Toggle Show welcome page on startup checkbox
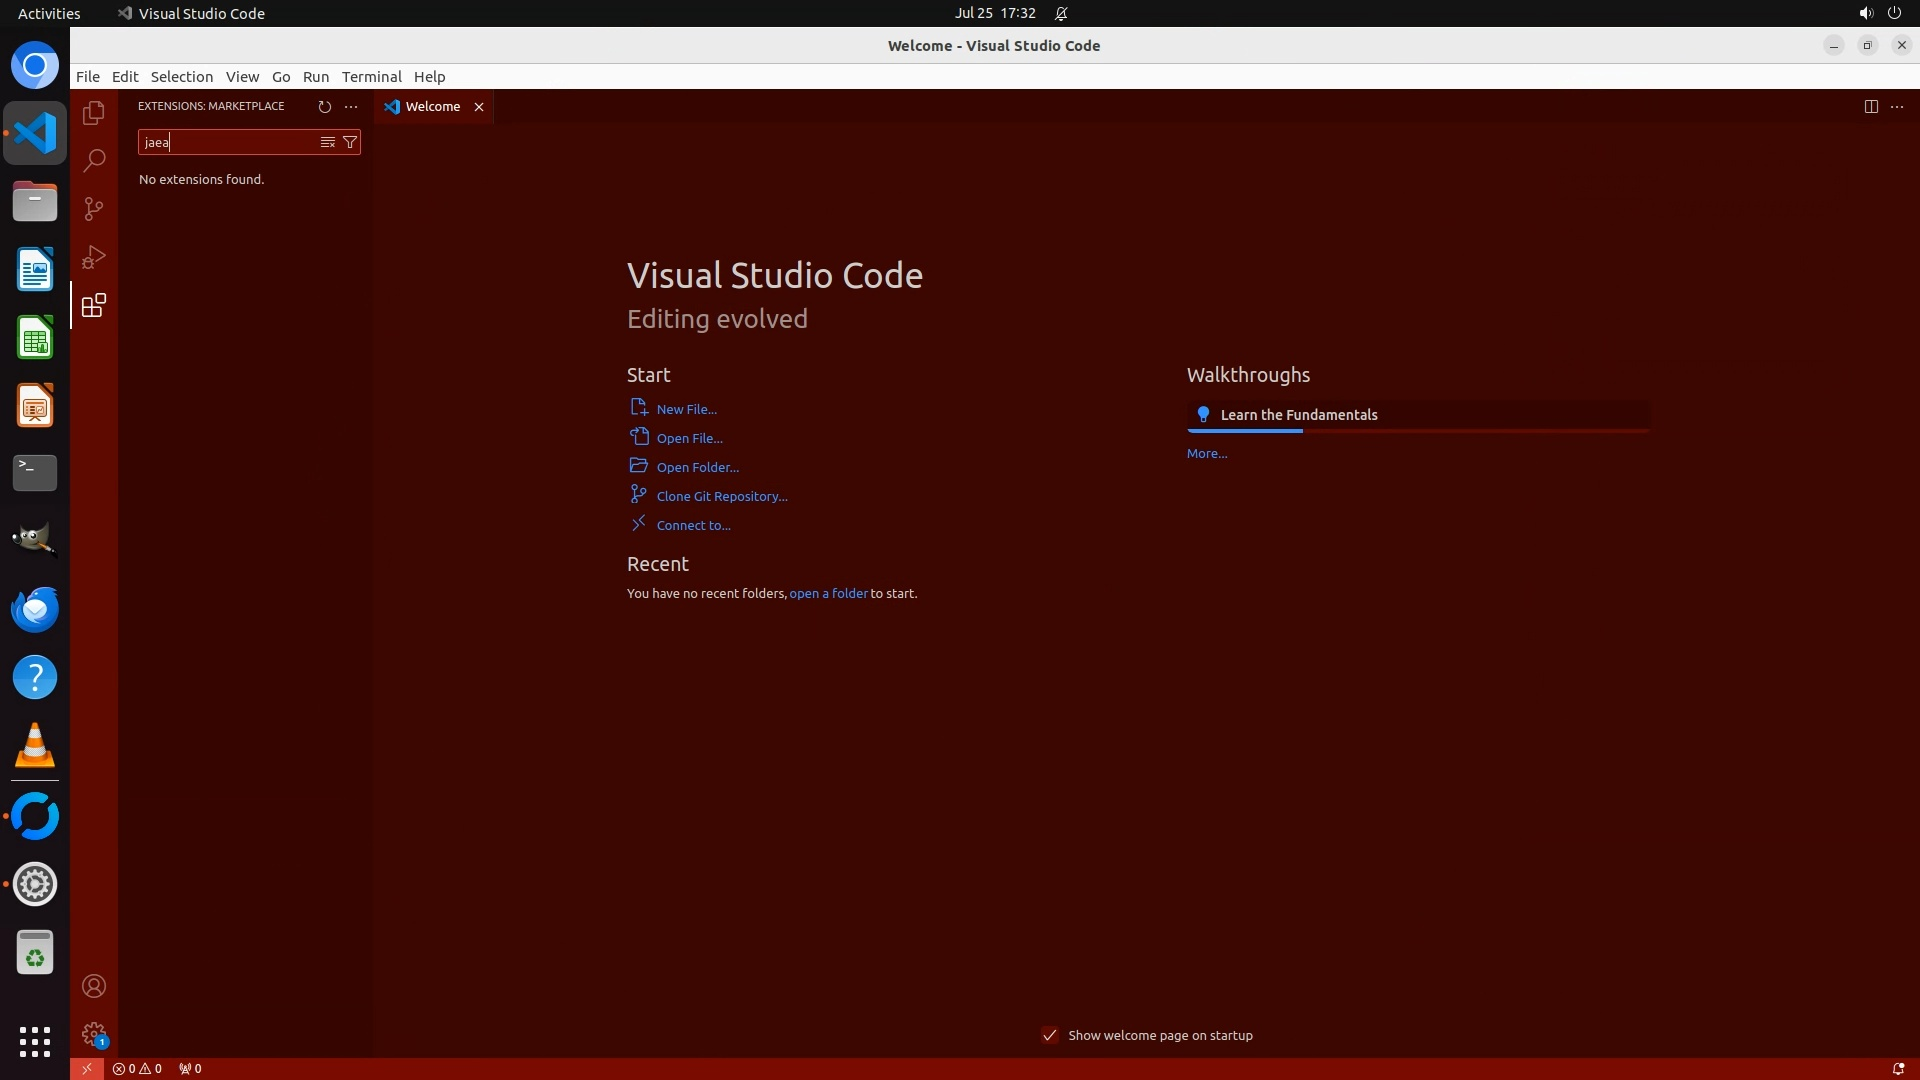 click(1049, 1035)
